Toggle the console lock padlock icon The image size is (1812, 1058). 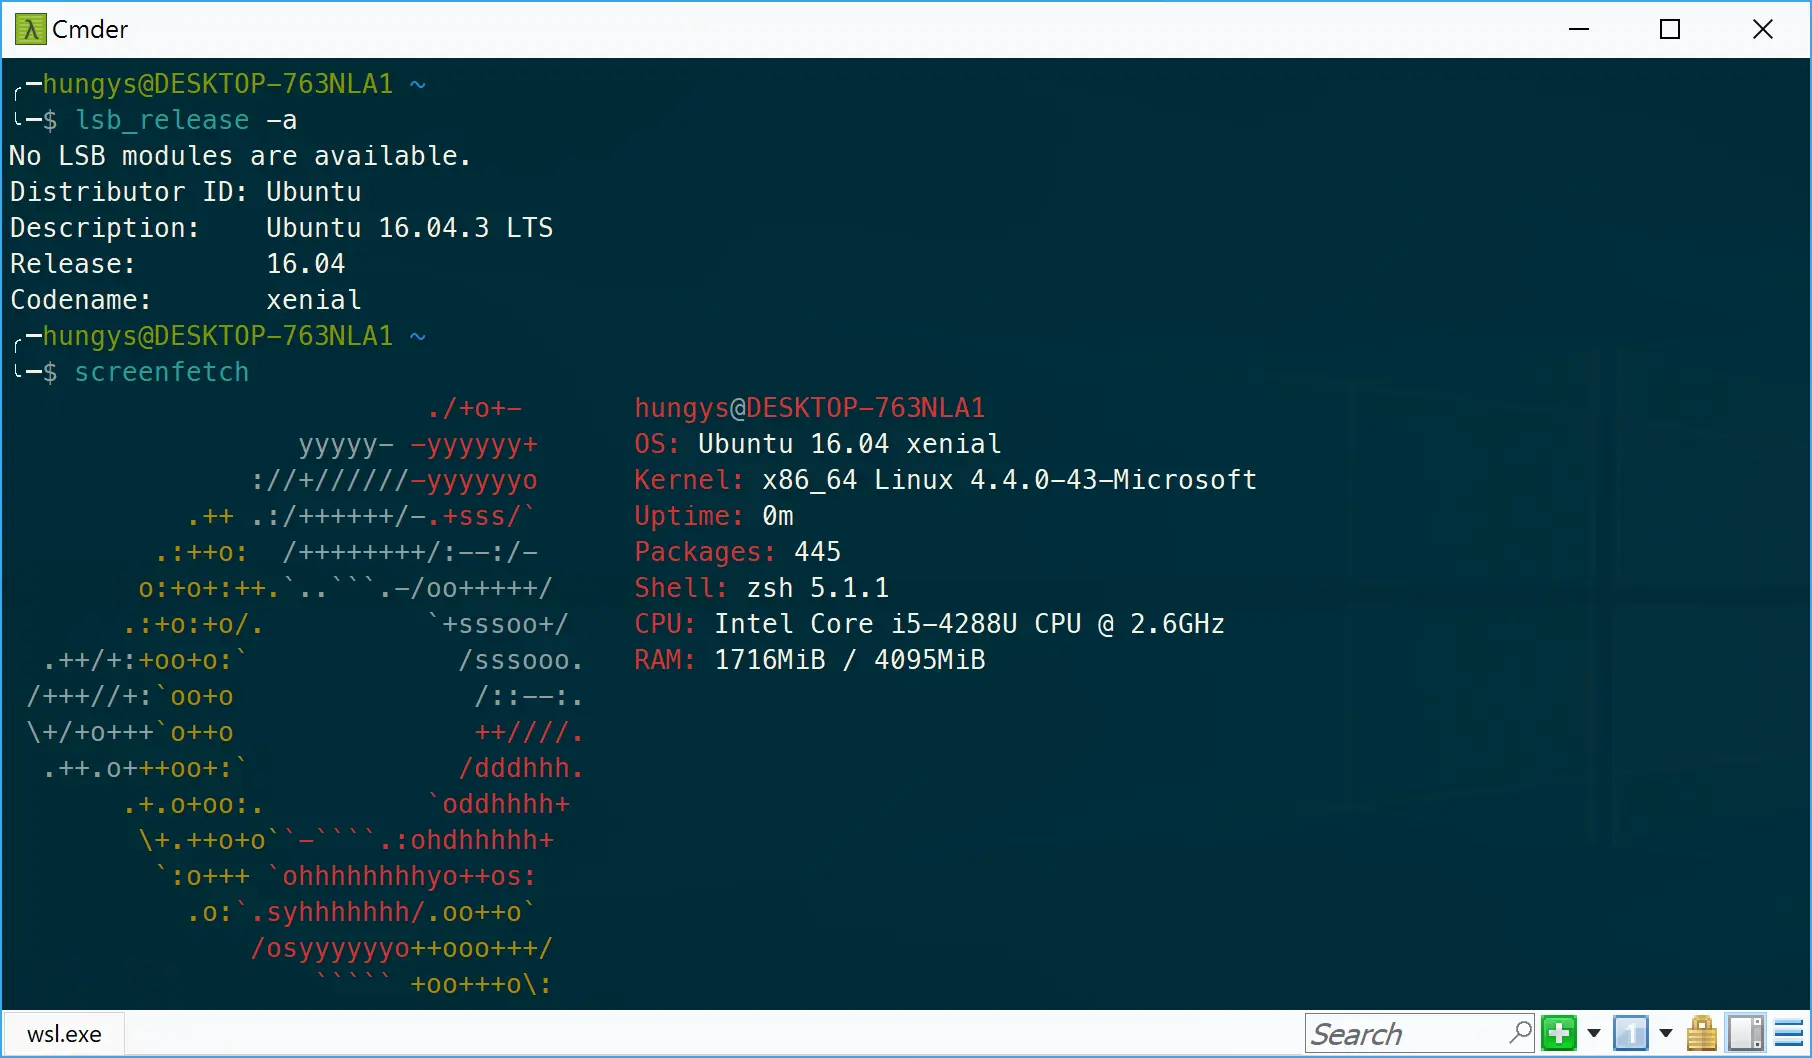tap(1701, 1033)
